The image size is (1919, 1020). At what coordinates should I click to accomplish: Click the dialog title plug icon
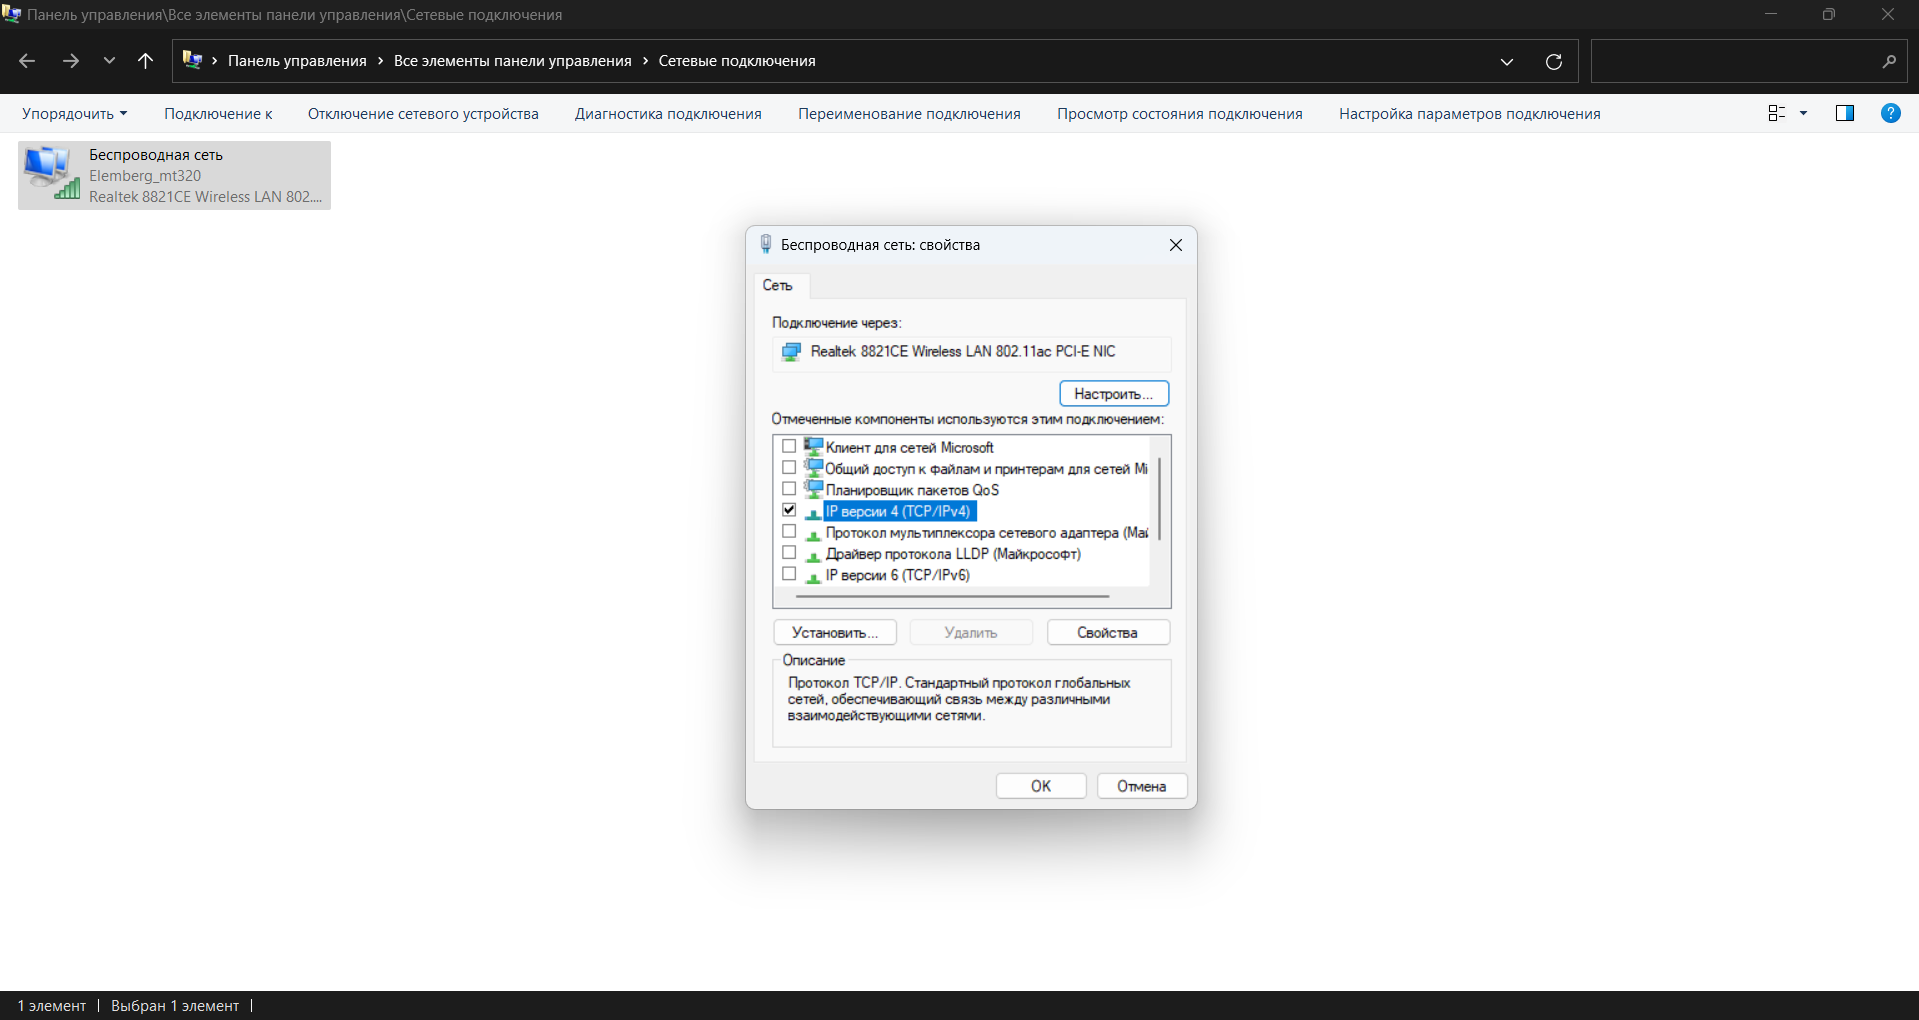point(766,244)
